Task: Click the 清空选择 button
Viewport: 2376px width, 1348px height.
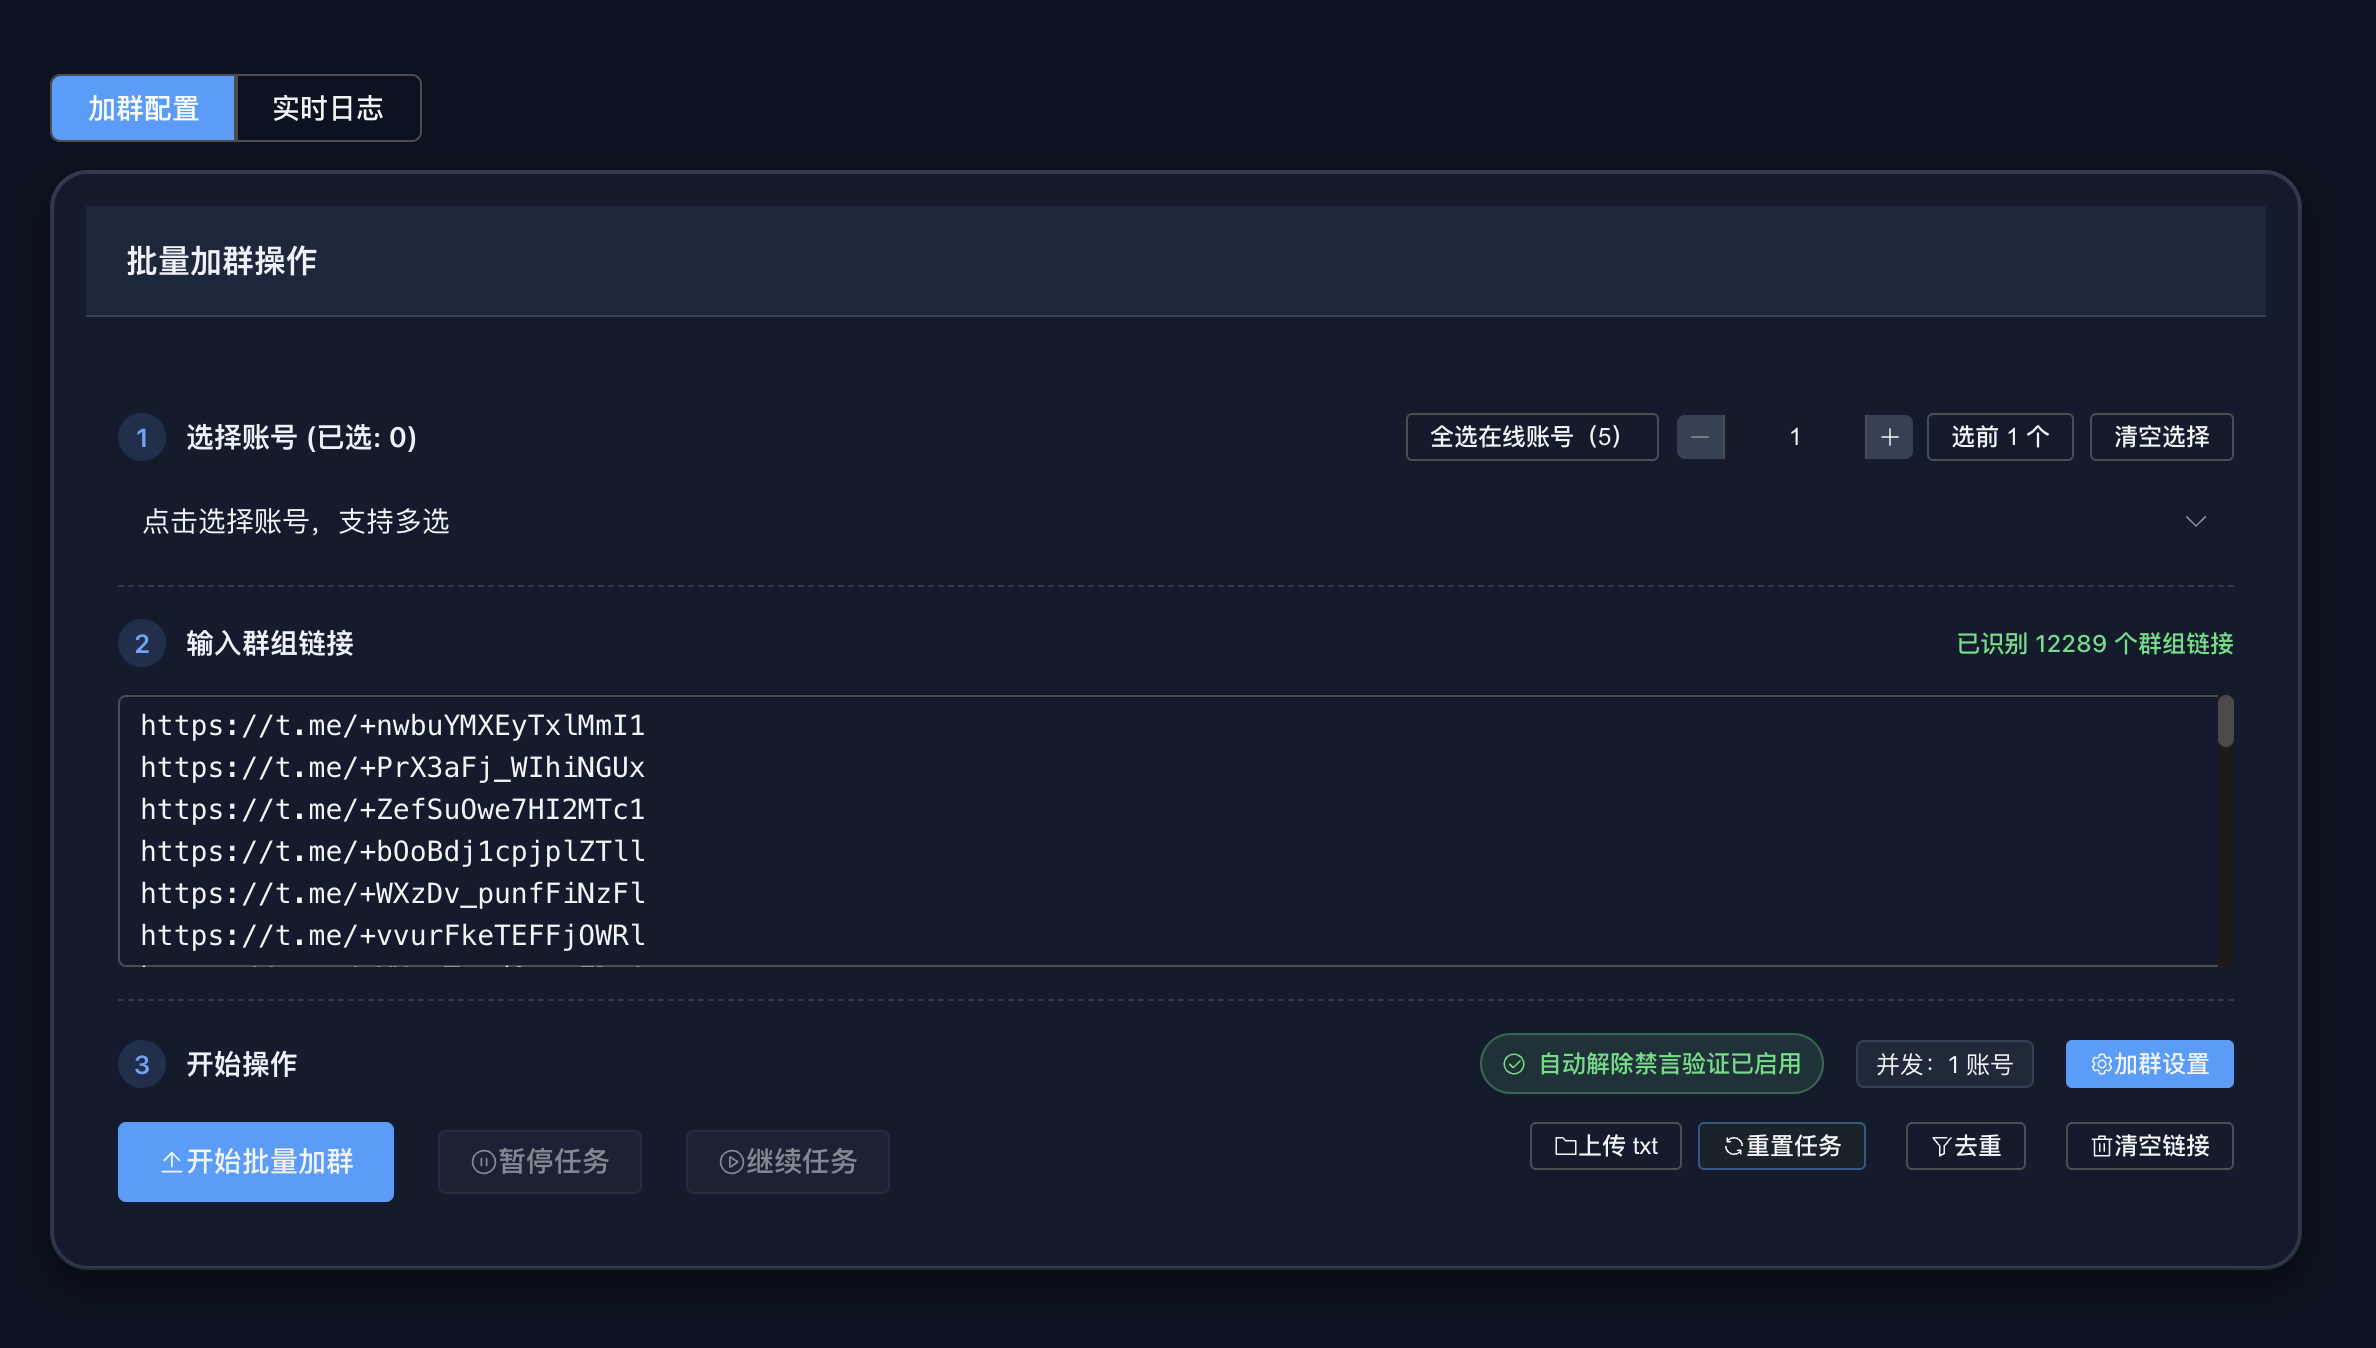Action: coord(2161,437)
